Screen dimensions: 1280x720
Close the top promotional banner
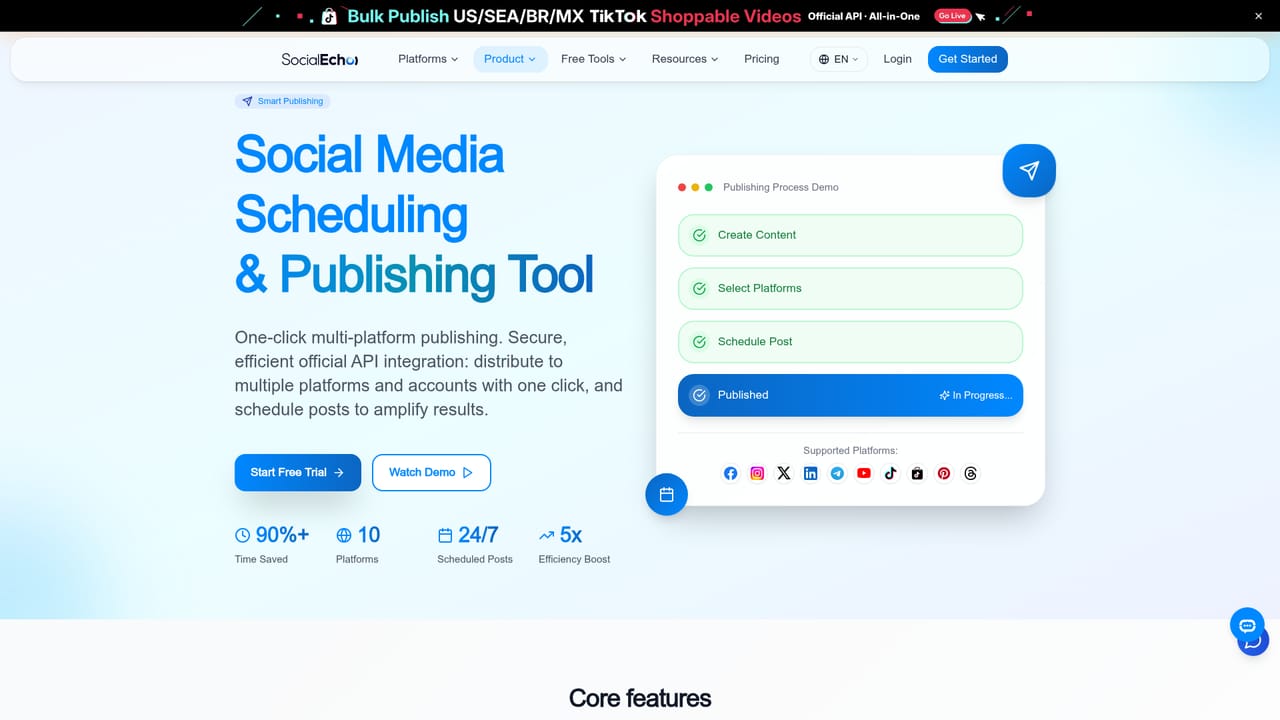click(1259, 16)
